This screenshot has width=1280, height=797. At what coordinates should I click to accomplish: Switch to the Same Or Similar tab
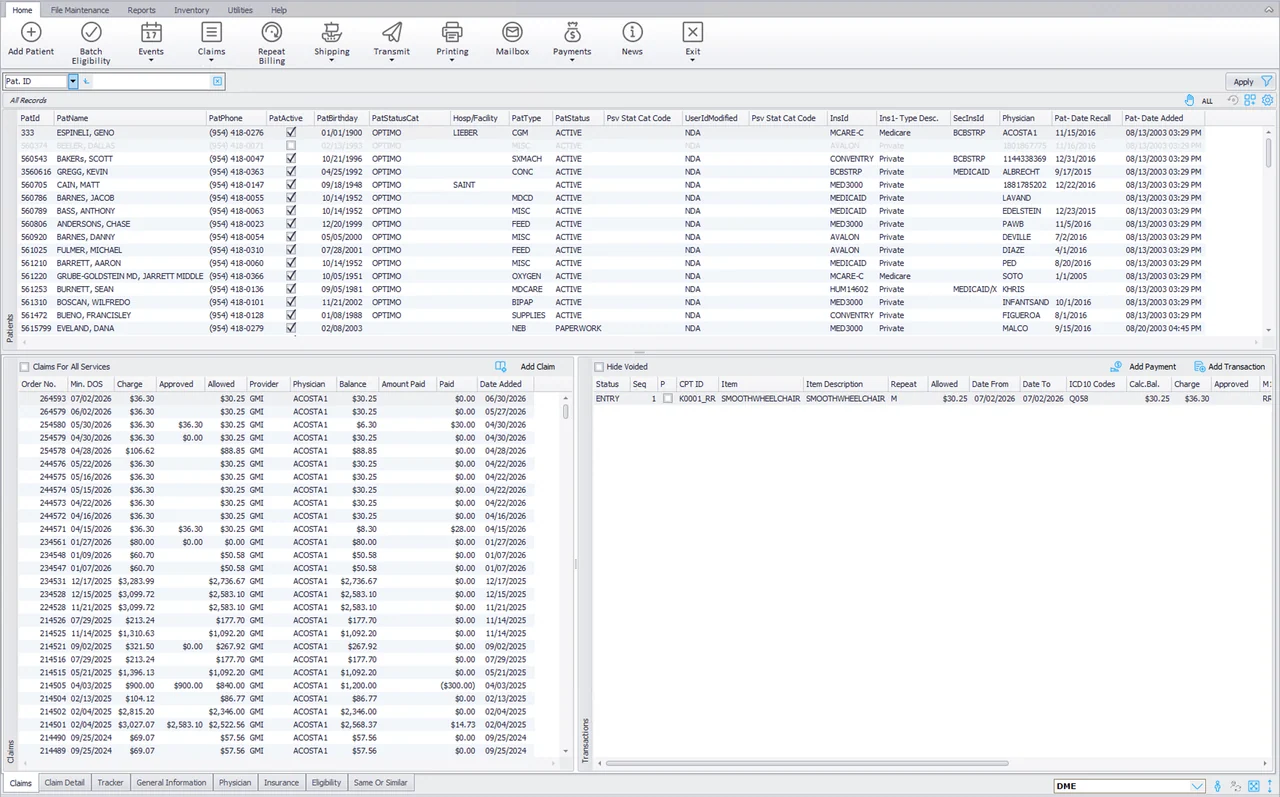click(x=379, y=783)
